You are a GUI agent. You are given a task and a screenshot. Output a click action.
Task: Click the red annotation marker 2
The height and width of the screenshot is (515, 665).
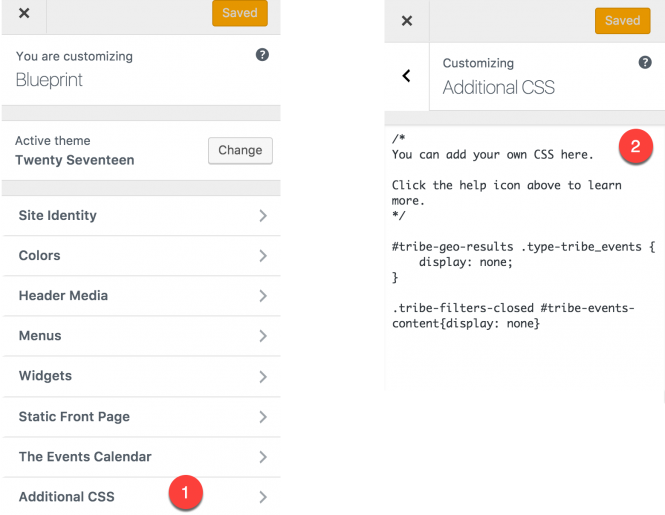pyautogui.click(x=635, y=147)
